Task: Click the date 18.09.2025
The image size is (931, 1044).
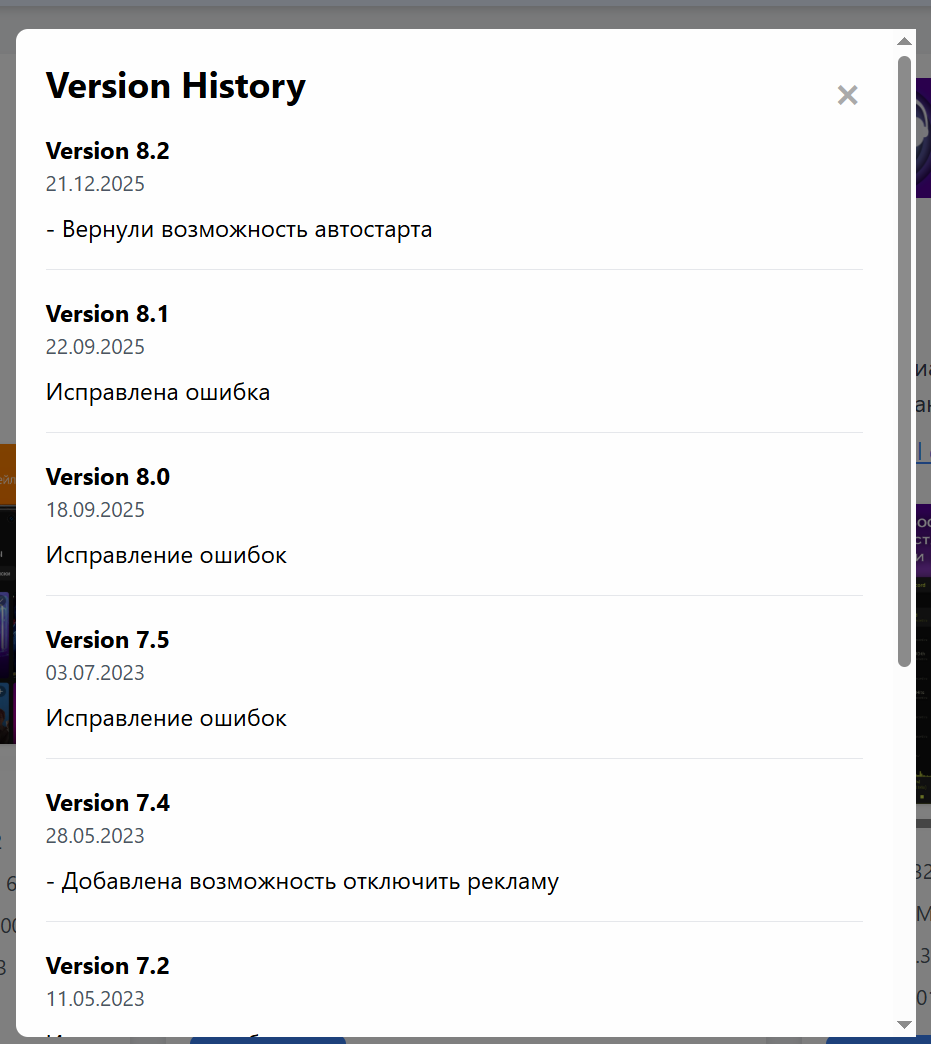Action: (x=95, y=510)
